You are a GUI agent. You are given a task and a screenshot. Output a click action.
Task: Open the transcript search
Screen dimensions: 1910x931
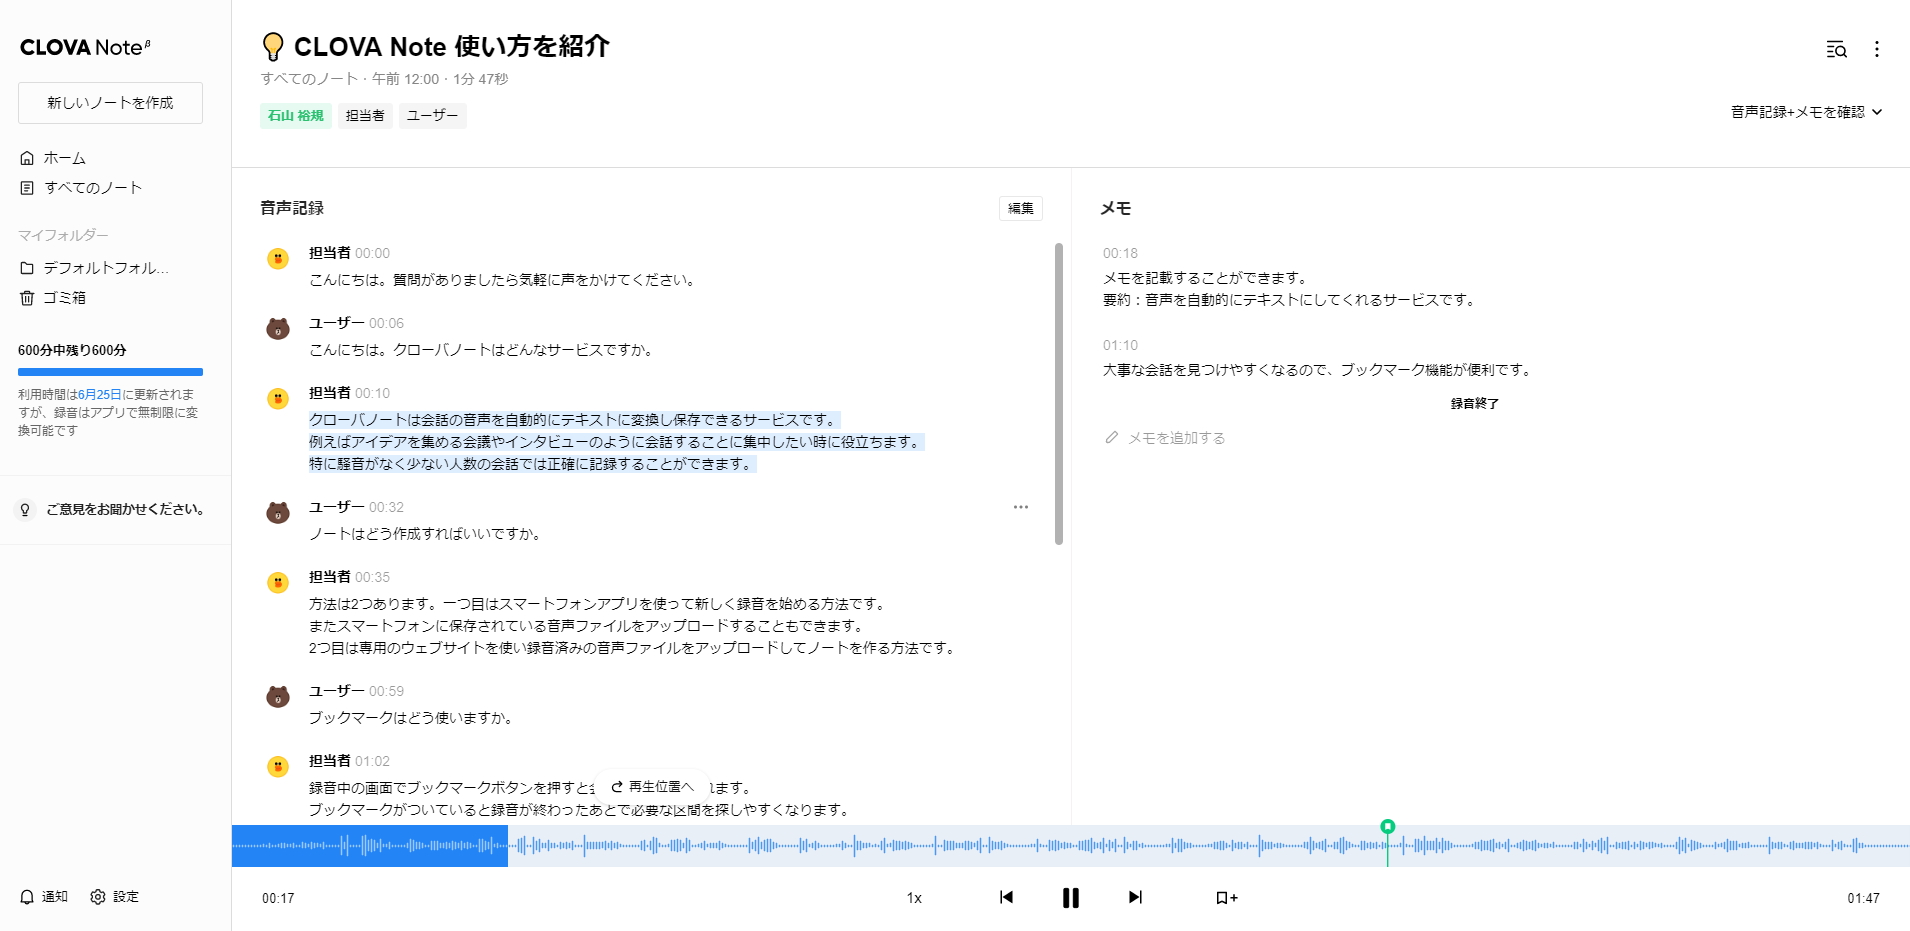1837,49
